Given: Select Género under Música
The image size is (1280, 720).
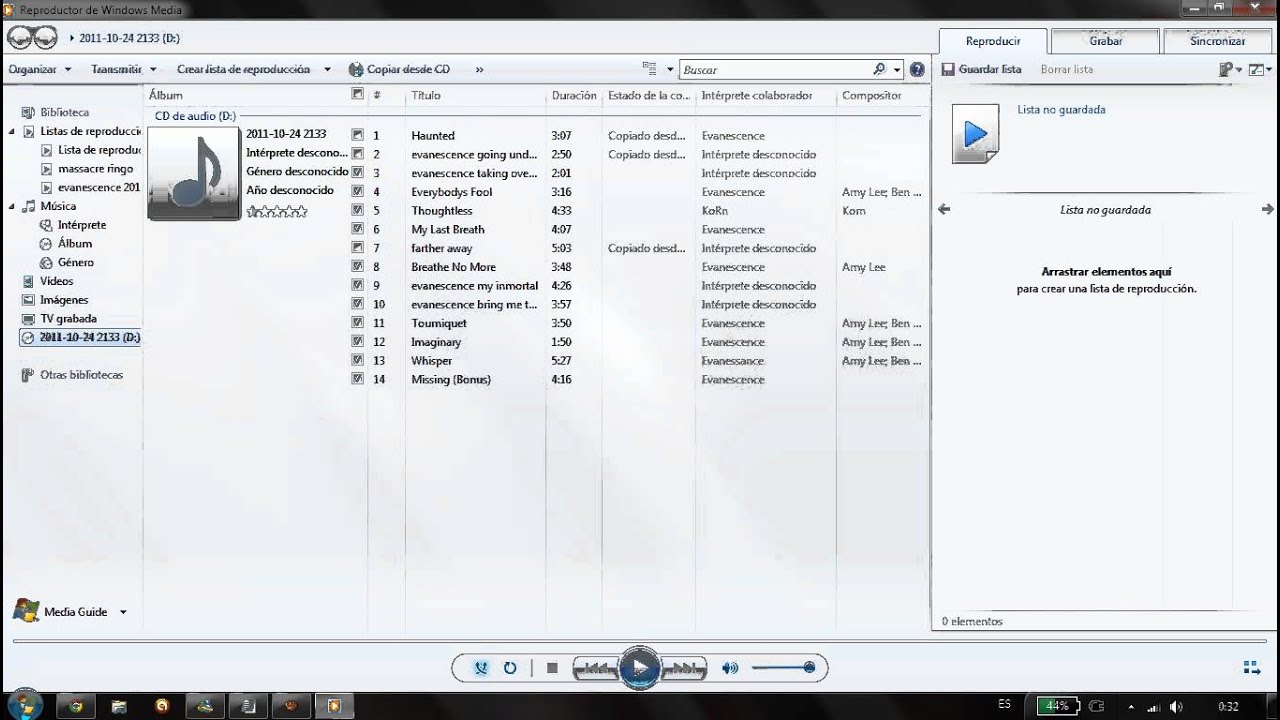Looking at the screenshot, I should tap(75, 263).
